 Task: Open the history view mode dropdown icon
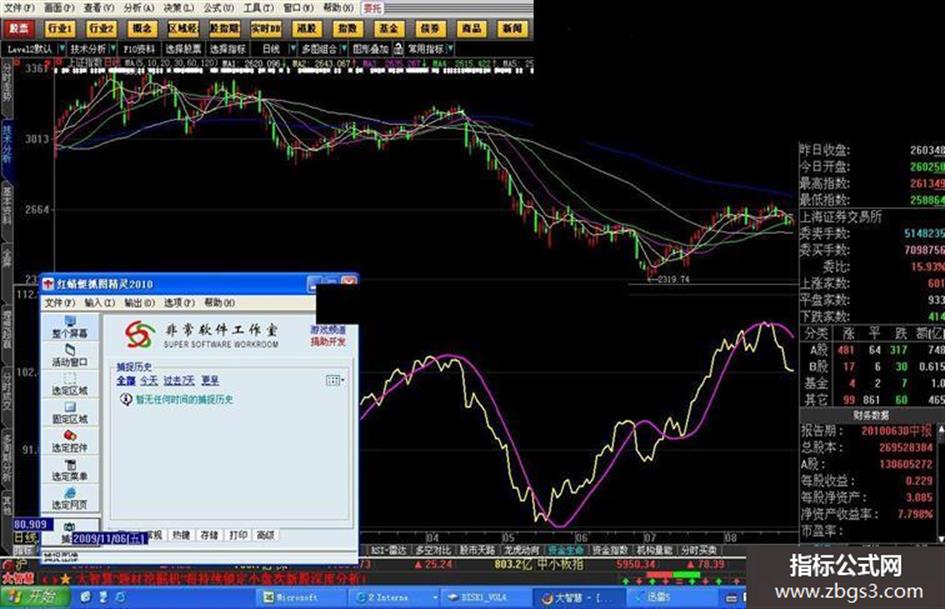click(335, 380)
